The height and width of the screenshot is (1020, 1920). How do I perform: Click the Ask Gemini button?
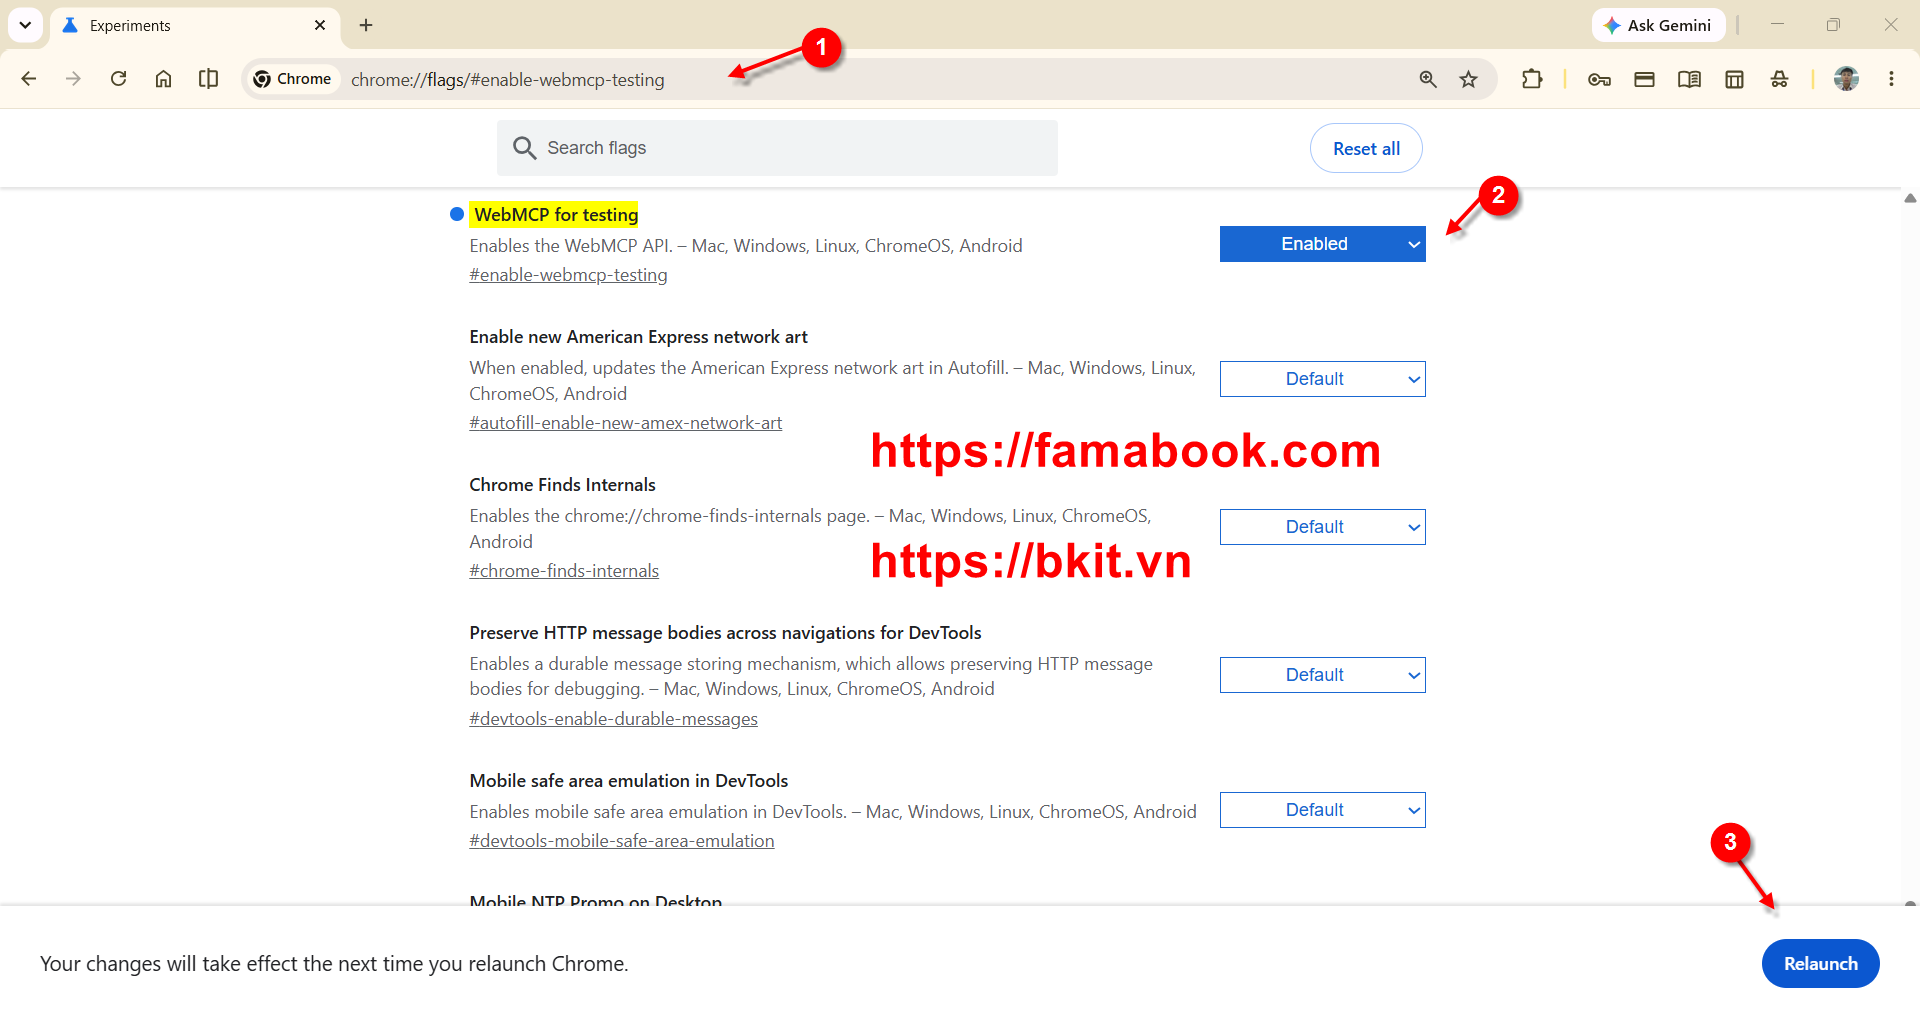pos(1658,25)
